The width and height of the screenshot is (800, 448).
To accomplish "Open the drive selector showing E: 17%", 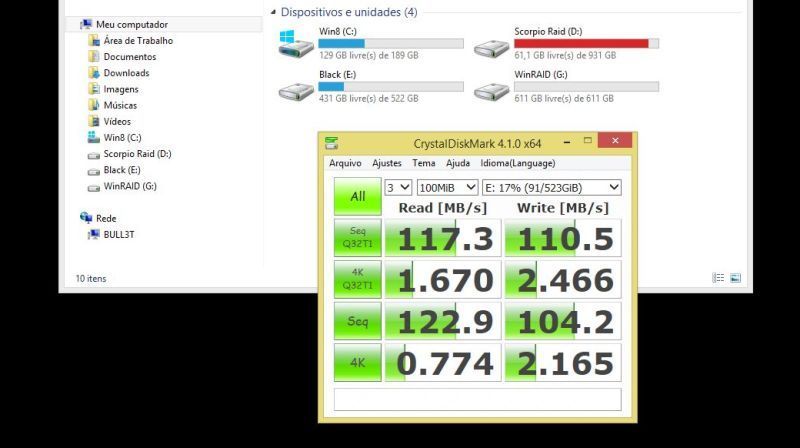I will pyautogui.click(x=551, y=187).
